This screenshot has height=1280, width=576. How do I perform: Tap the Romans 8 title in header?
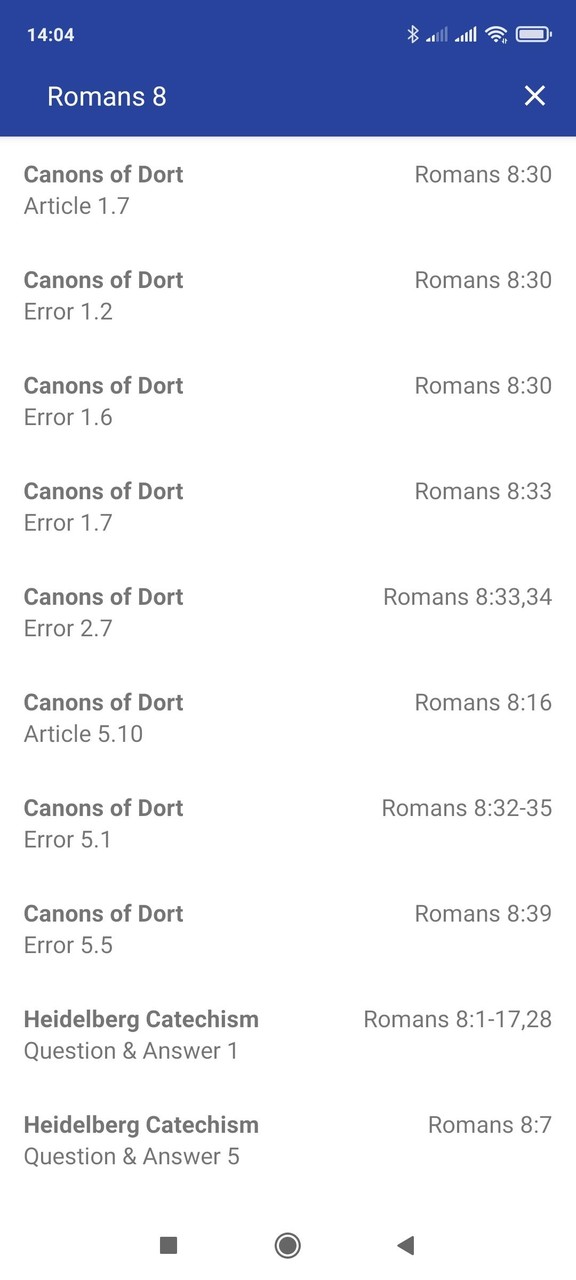107,96
